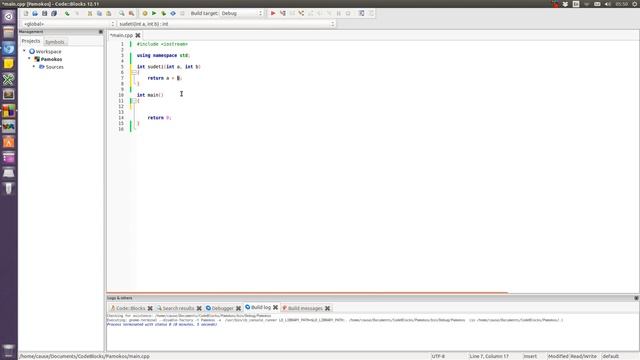Viewport: 640px width, 360px height.
Task: Open Replace using the toolbar icon
Action: tap(131, 13)
